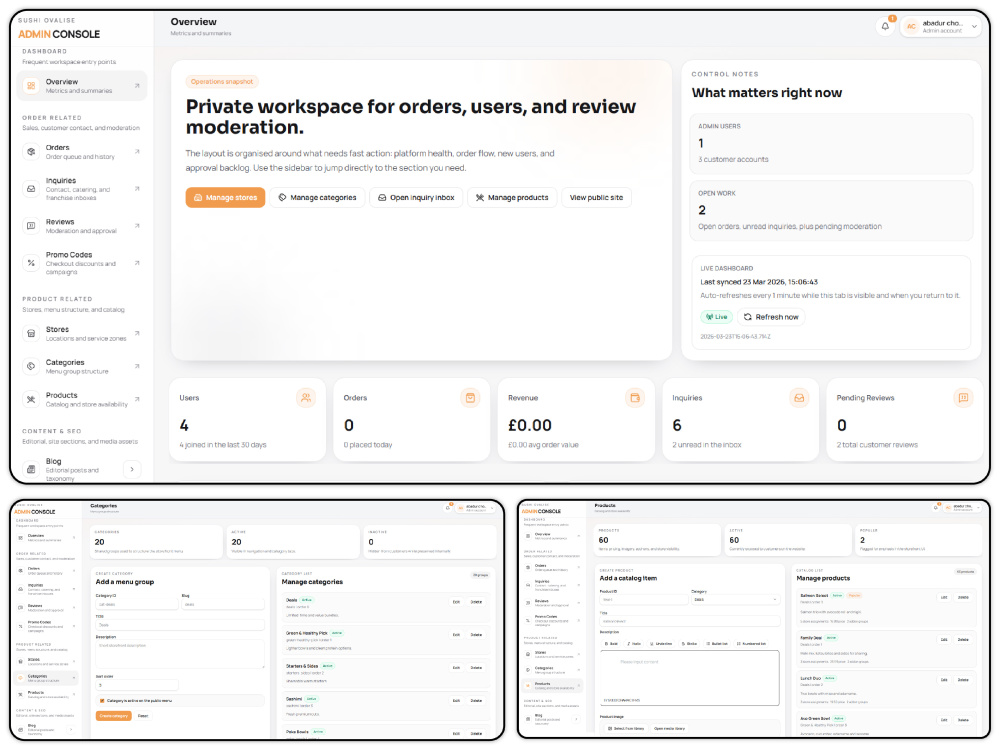Click Reset in the Categories window
This screenshot has height=750, width=1000.
click(x=143, y=716)
